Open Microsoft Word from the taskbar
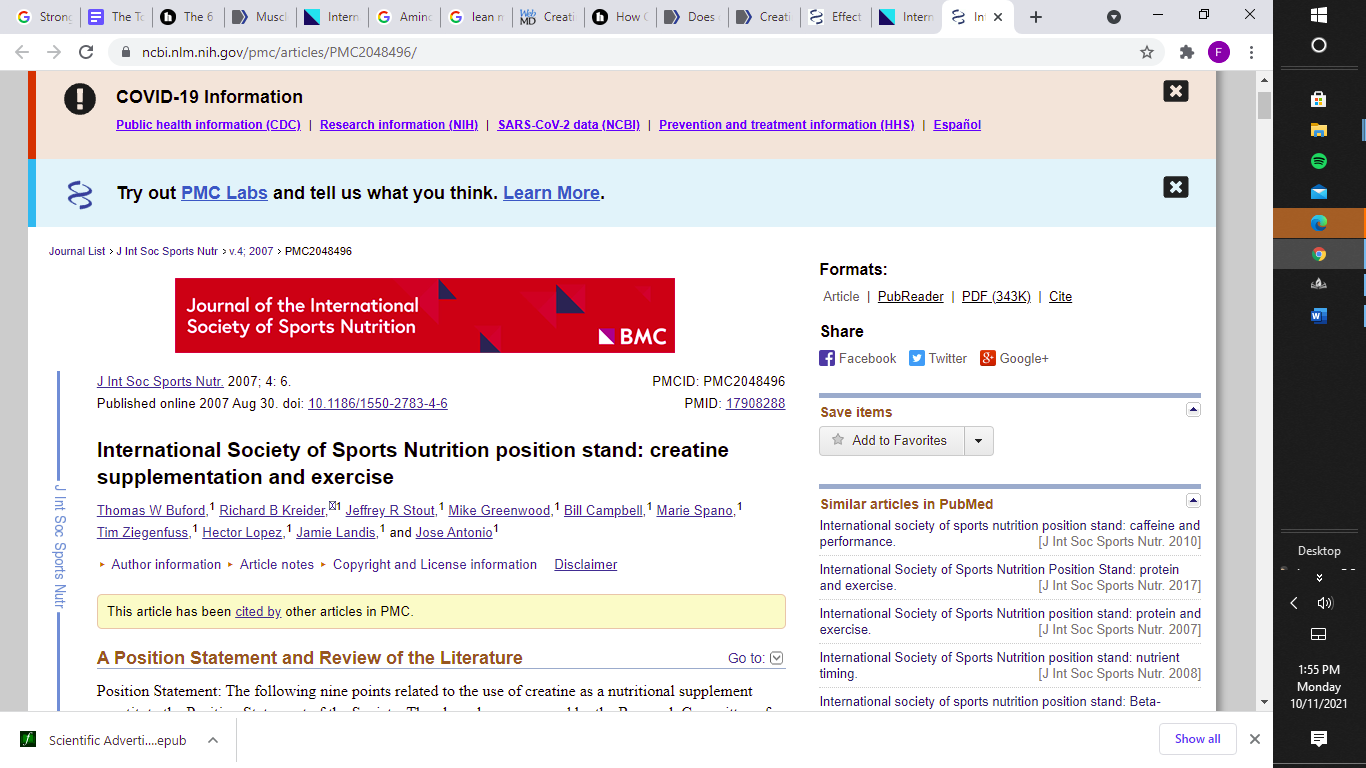The width and height of the screenshot is (1366, 768). 1318,316
